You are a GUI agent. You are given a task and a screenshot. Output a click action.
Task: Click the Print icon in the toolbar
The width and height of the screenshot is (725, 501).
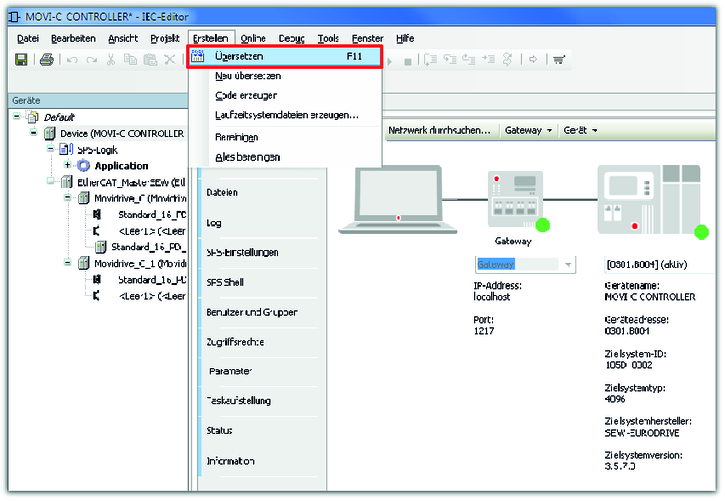click(47, 60)
